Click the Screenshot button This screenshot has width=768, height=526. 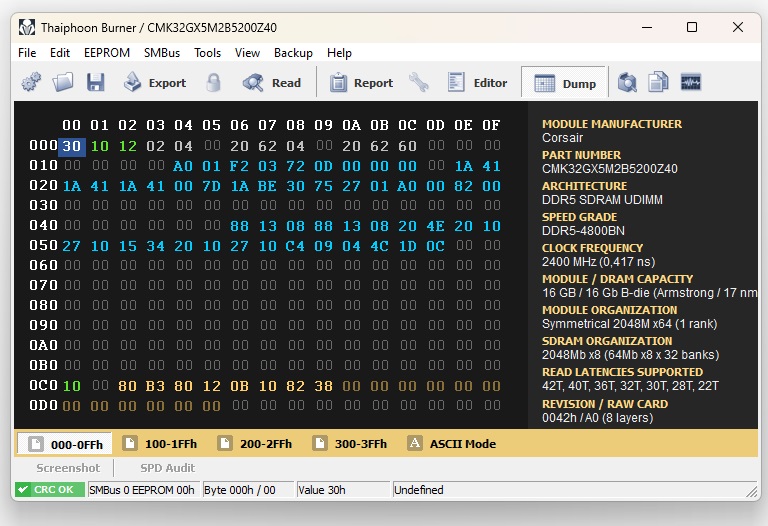pyautogui.click(x=68, y=468)
